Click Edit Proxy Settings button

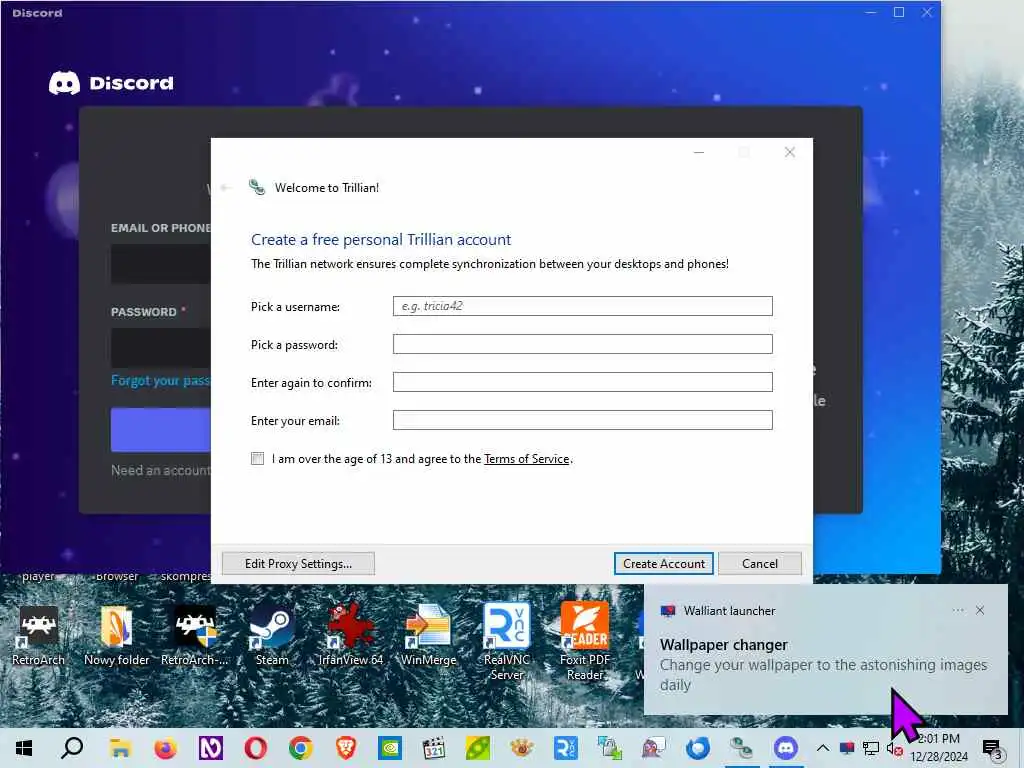pyautogui.click(x=298, y=564)
